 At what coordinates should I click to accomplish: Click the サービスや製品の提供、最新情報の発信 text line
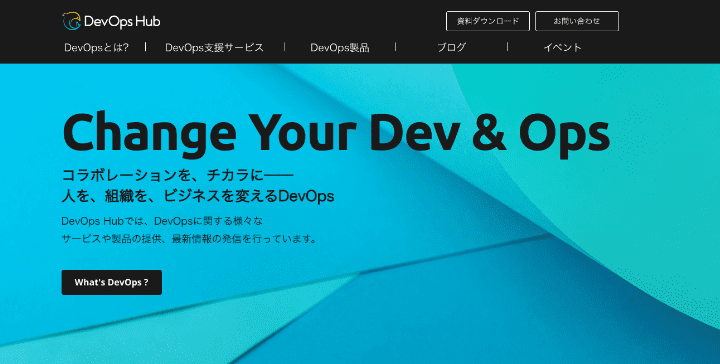click(189, 239)
